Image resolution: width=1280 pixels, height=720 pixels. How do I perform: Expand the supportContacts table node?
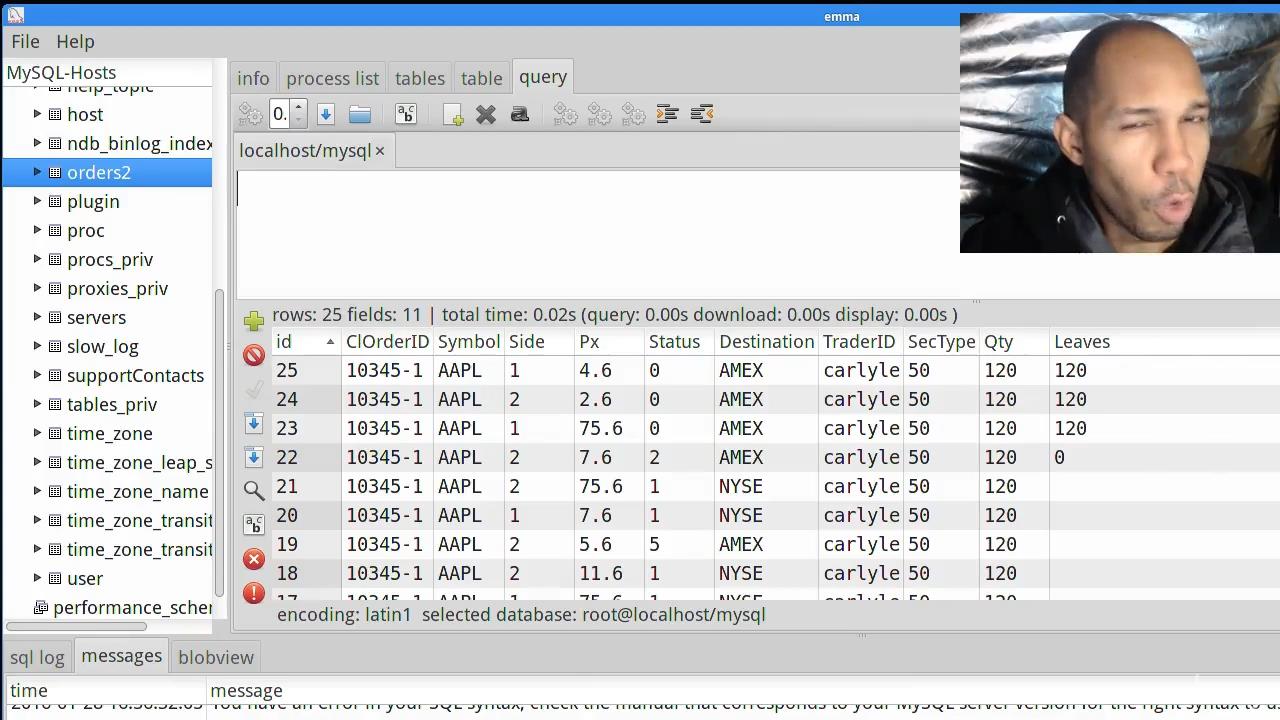37,375
